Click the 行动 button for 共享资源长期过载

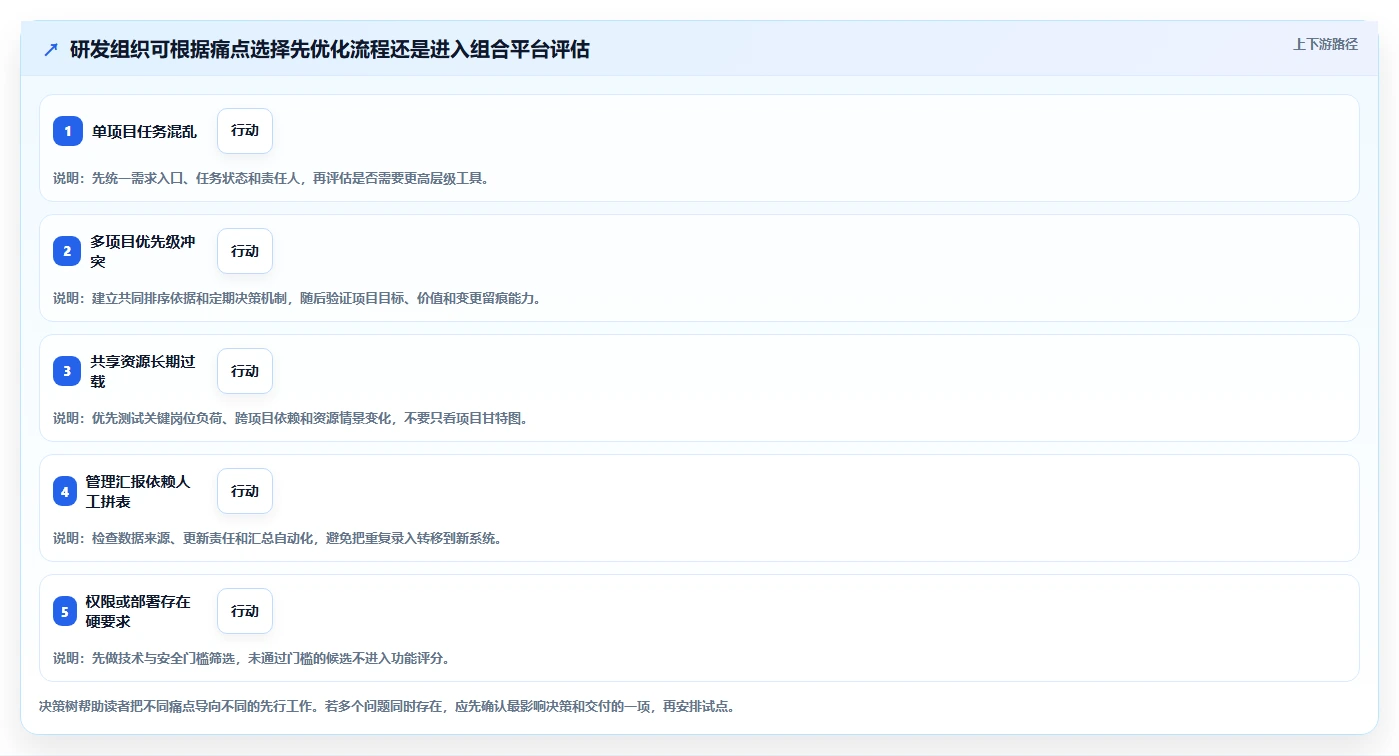[245, 371]
